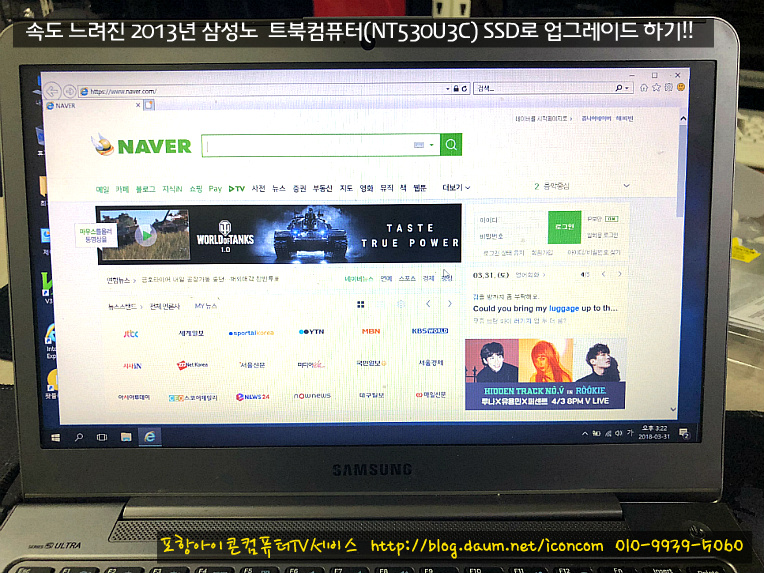Open the 메일 menu link
This screenshot has width=764, height=573.
[102, 189]
